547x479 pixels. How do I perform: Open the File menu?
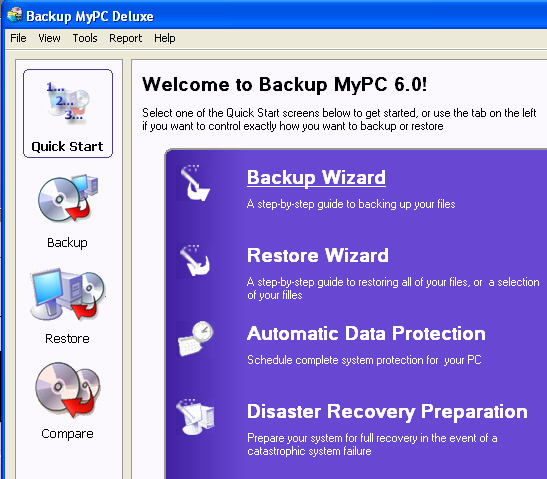coord(18,38)
